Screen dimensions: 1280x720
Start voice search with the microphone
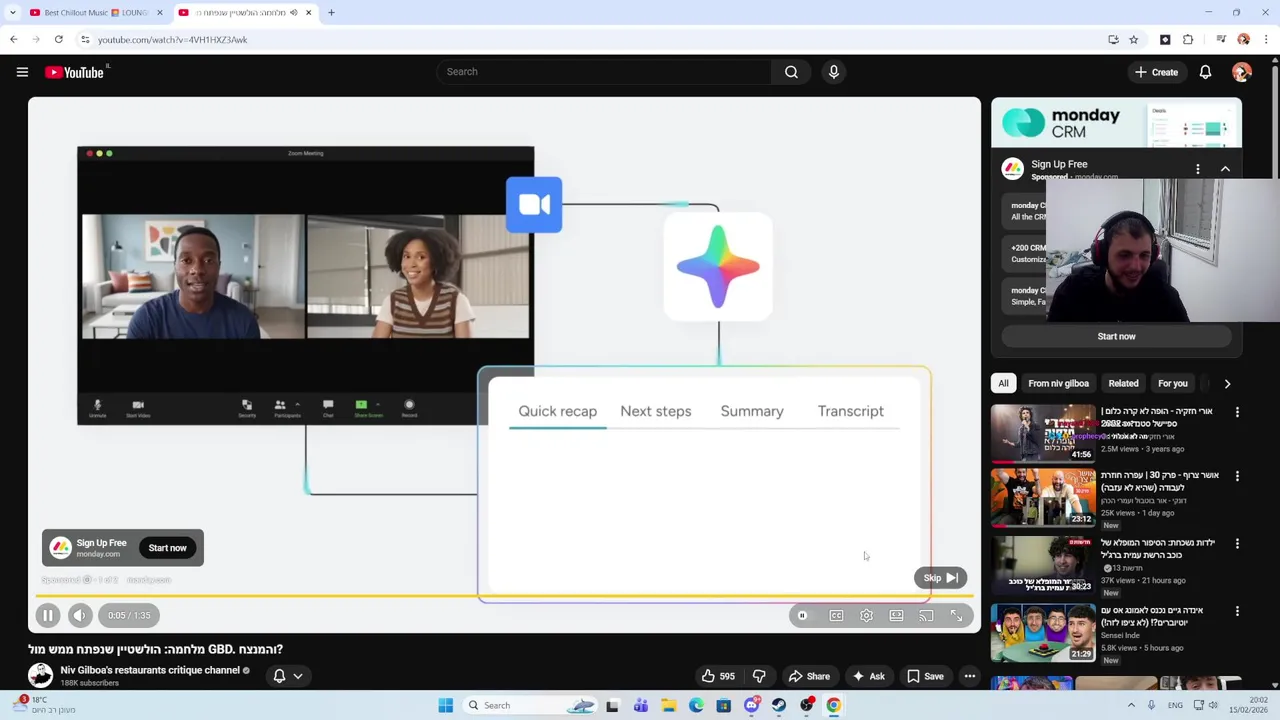click(833, 72)
